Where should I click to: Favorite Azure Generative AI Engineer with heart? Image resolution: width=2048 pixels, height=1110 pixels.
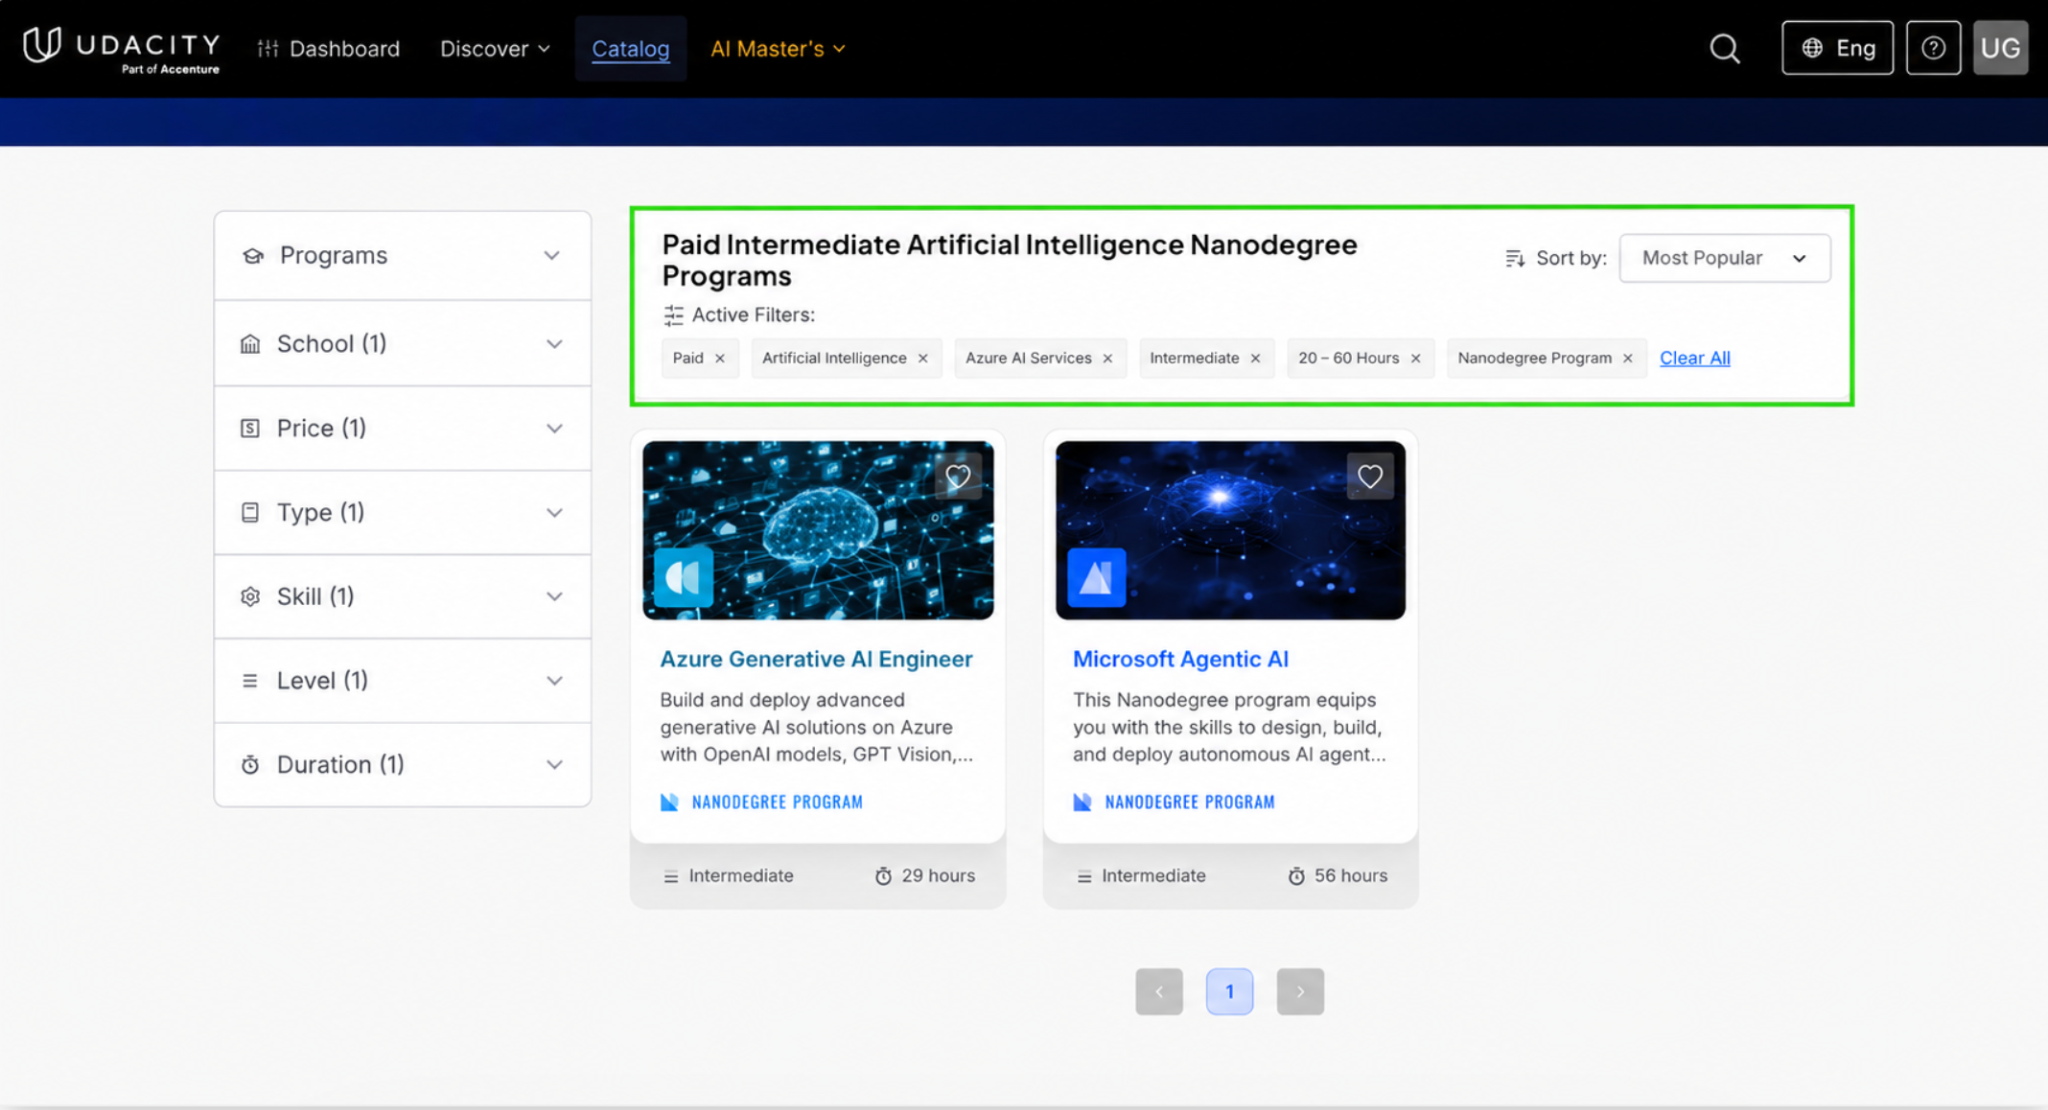pyautogui.click(x=958, y=477)
